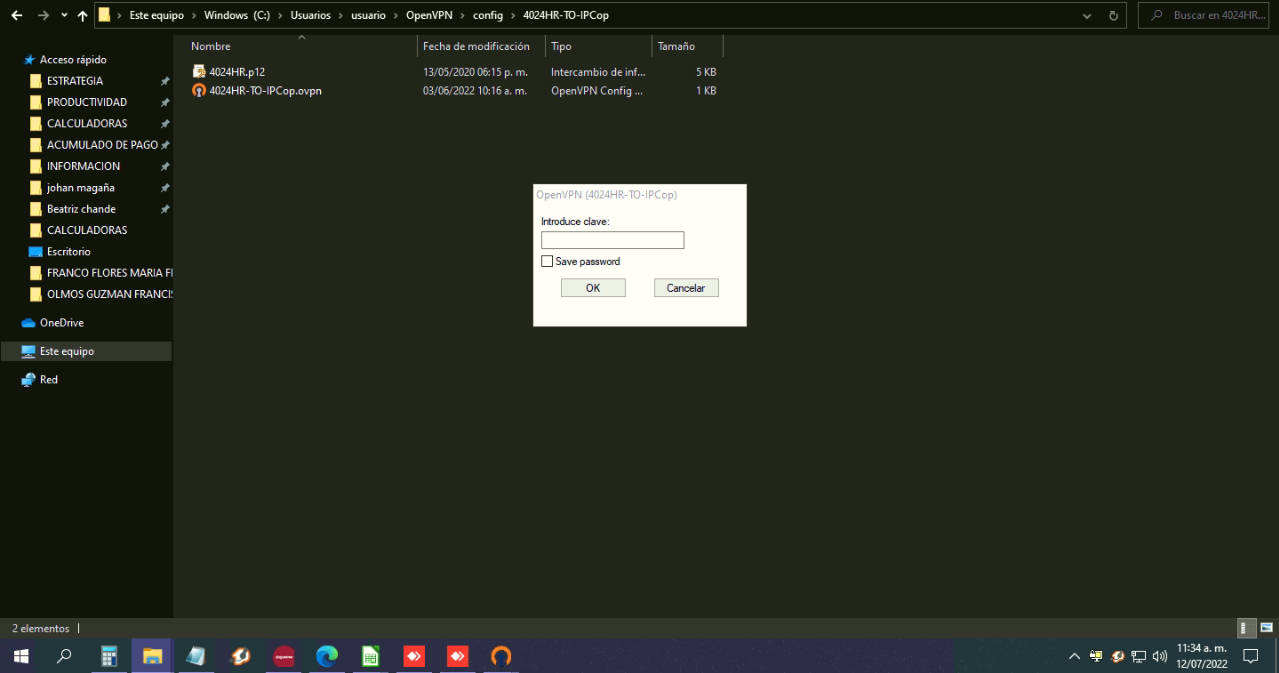Click the Introduce clave password field

612,240
